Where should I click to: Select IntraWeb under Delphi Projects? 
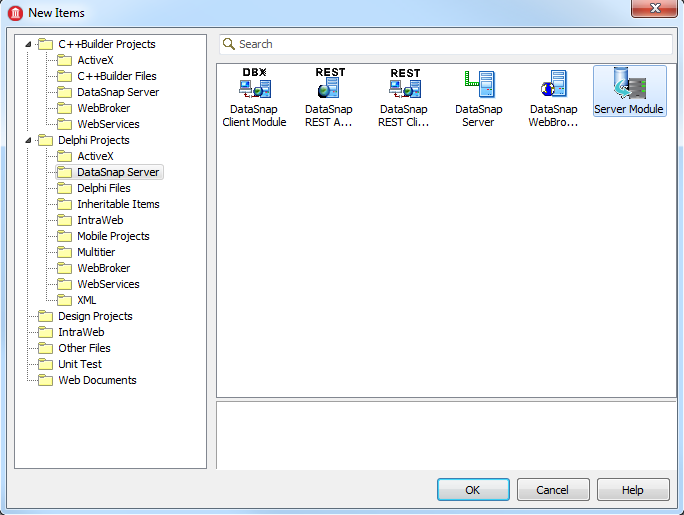(x=100, y=220)
